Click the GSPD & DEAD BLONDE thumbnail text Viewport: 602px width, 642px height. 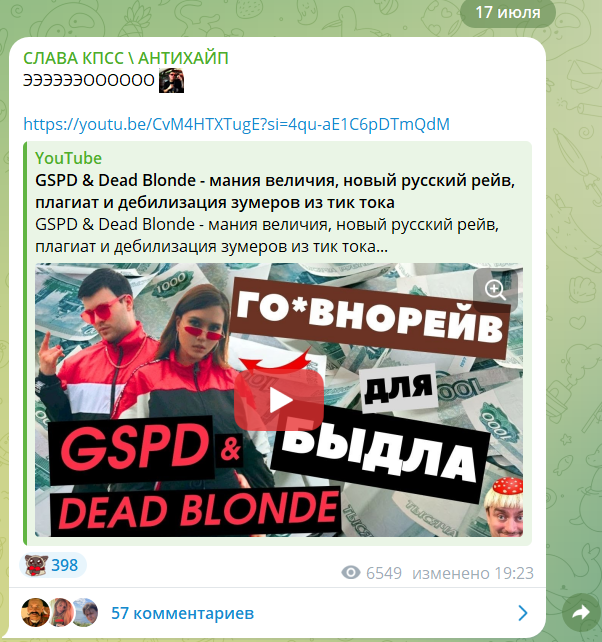point(196,477)
